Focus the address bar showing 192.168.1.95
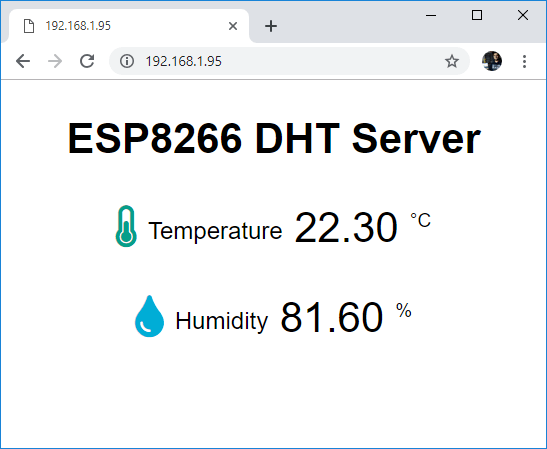Image resolution: width=547 pixels, height=449 pixels. 290,61
